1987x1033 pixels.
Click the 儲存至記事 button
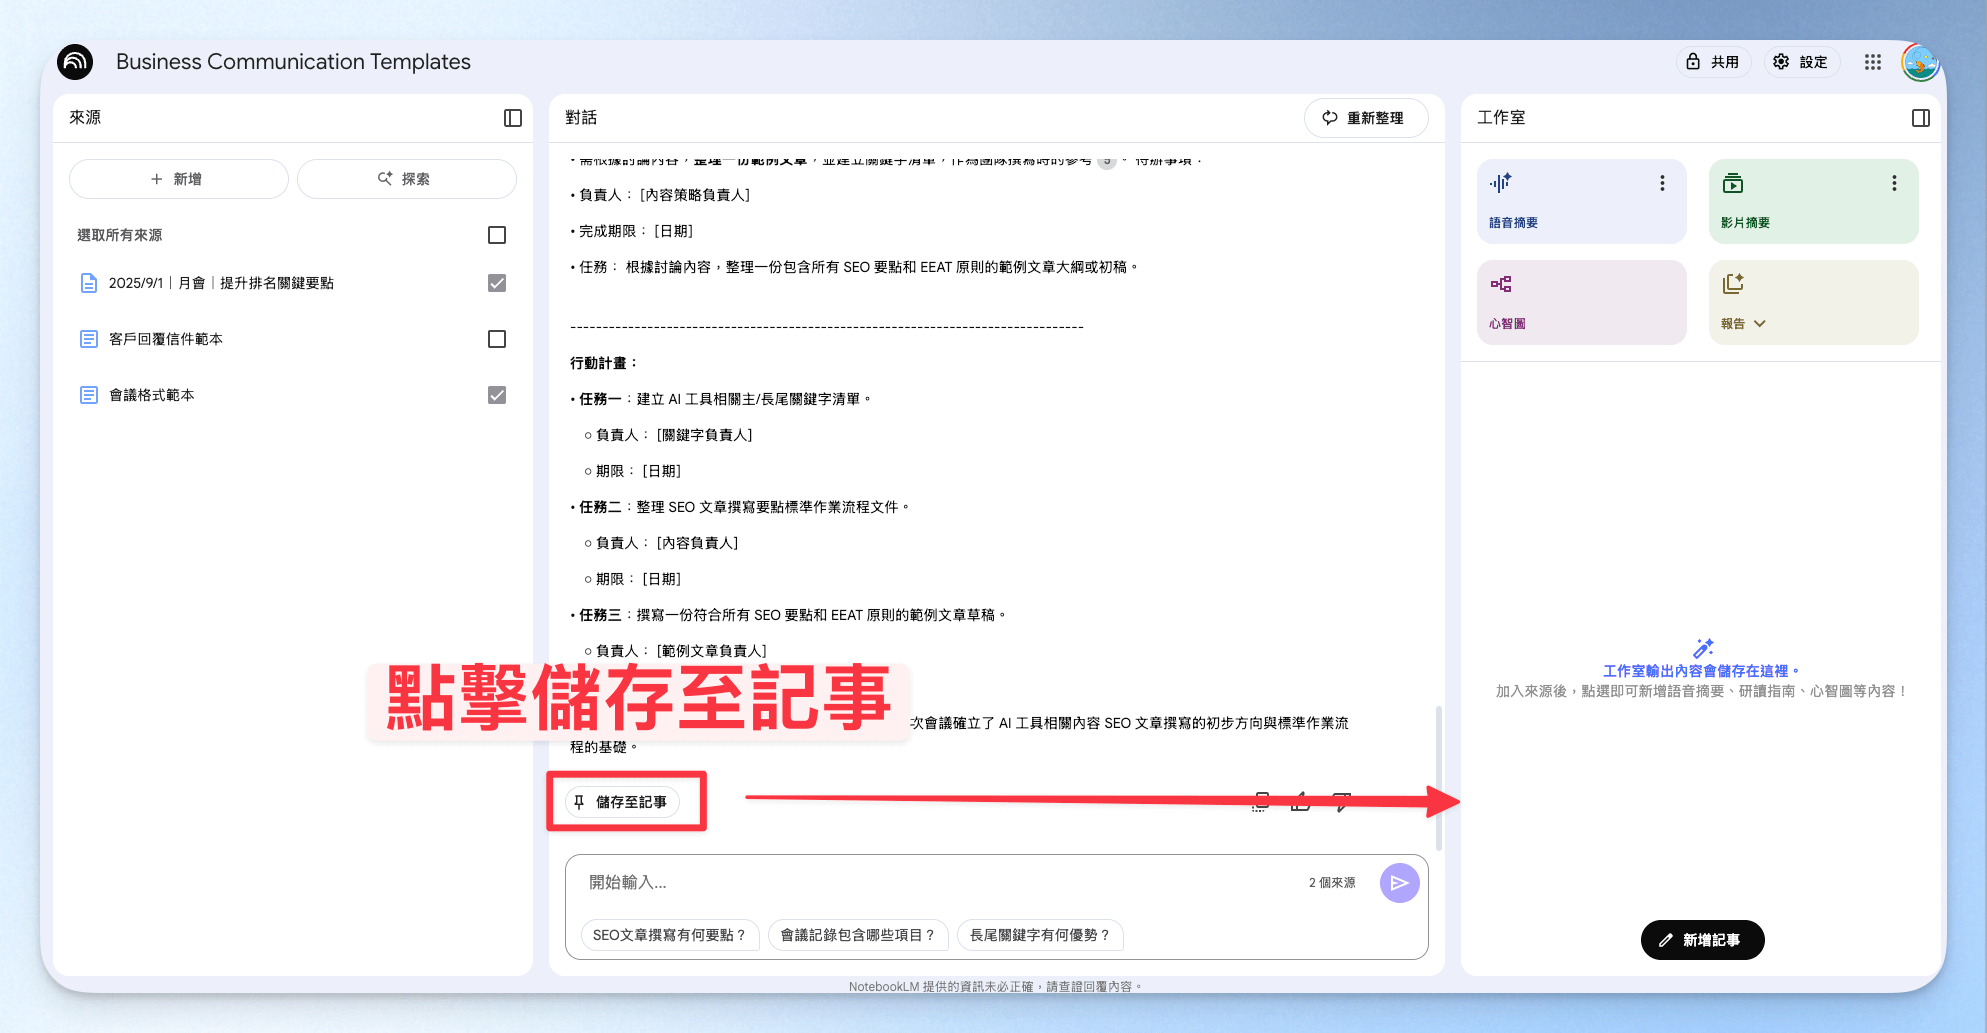[x=622, y=802]
